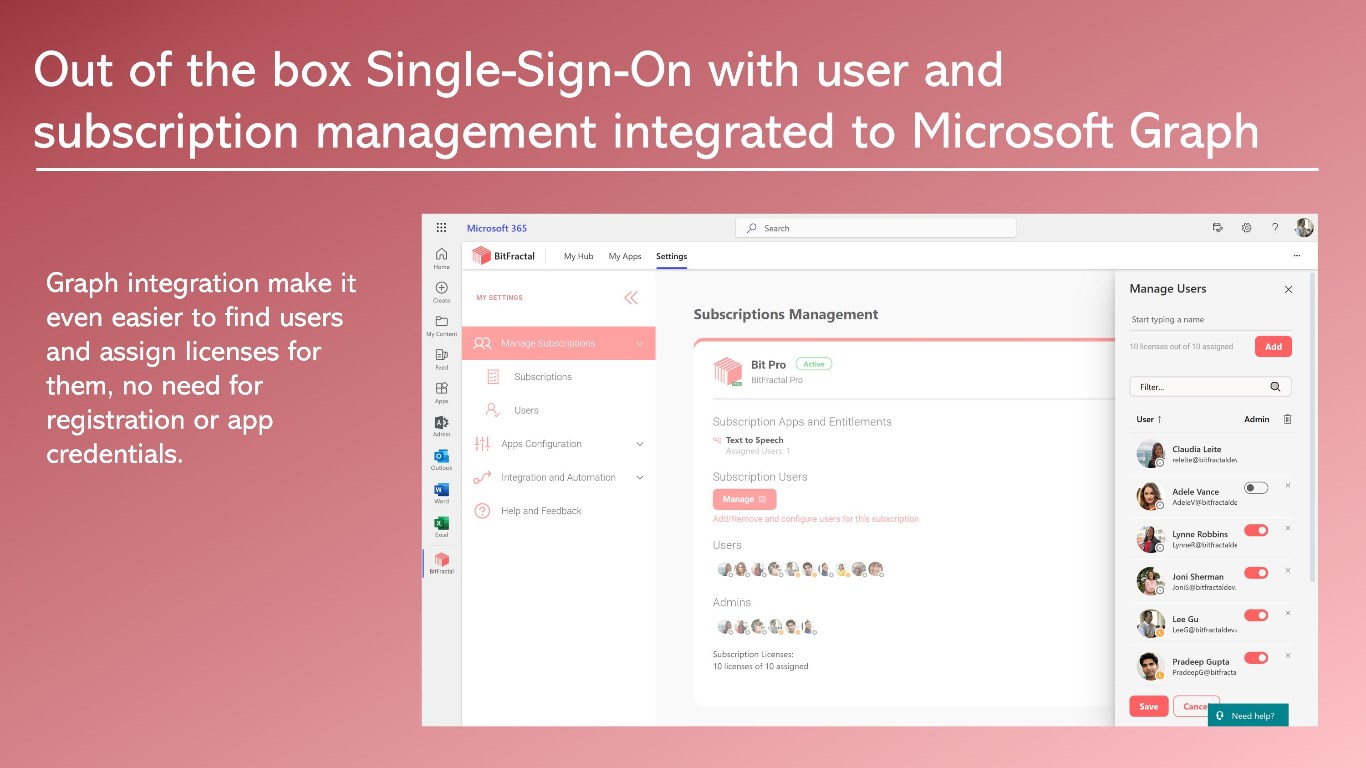Open the question mark help icon
Viewport: 1366px width, 768px height.
pyautogui.click(x=1275, y=228)
